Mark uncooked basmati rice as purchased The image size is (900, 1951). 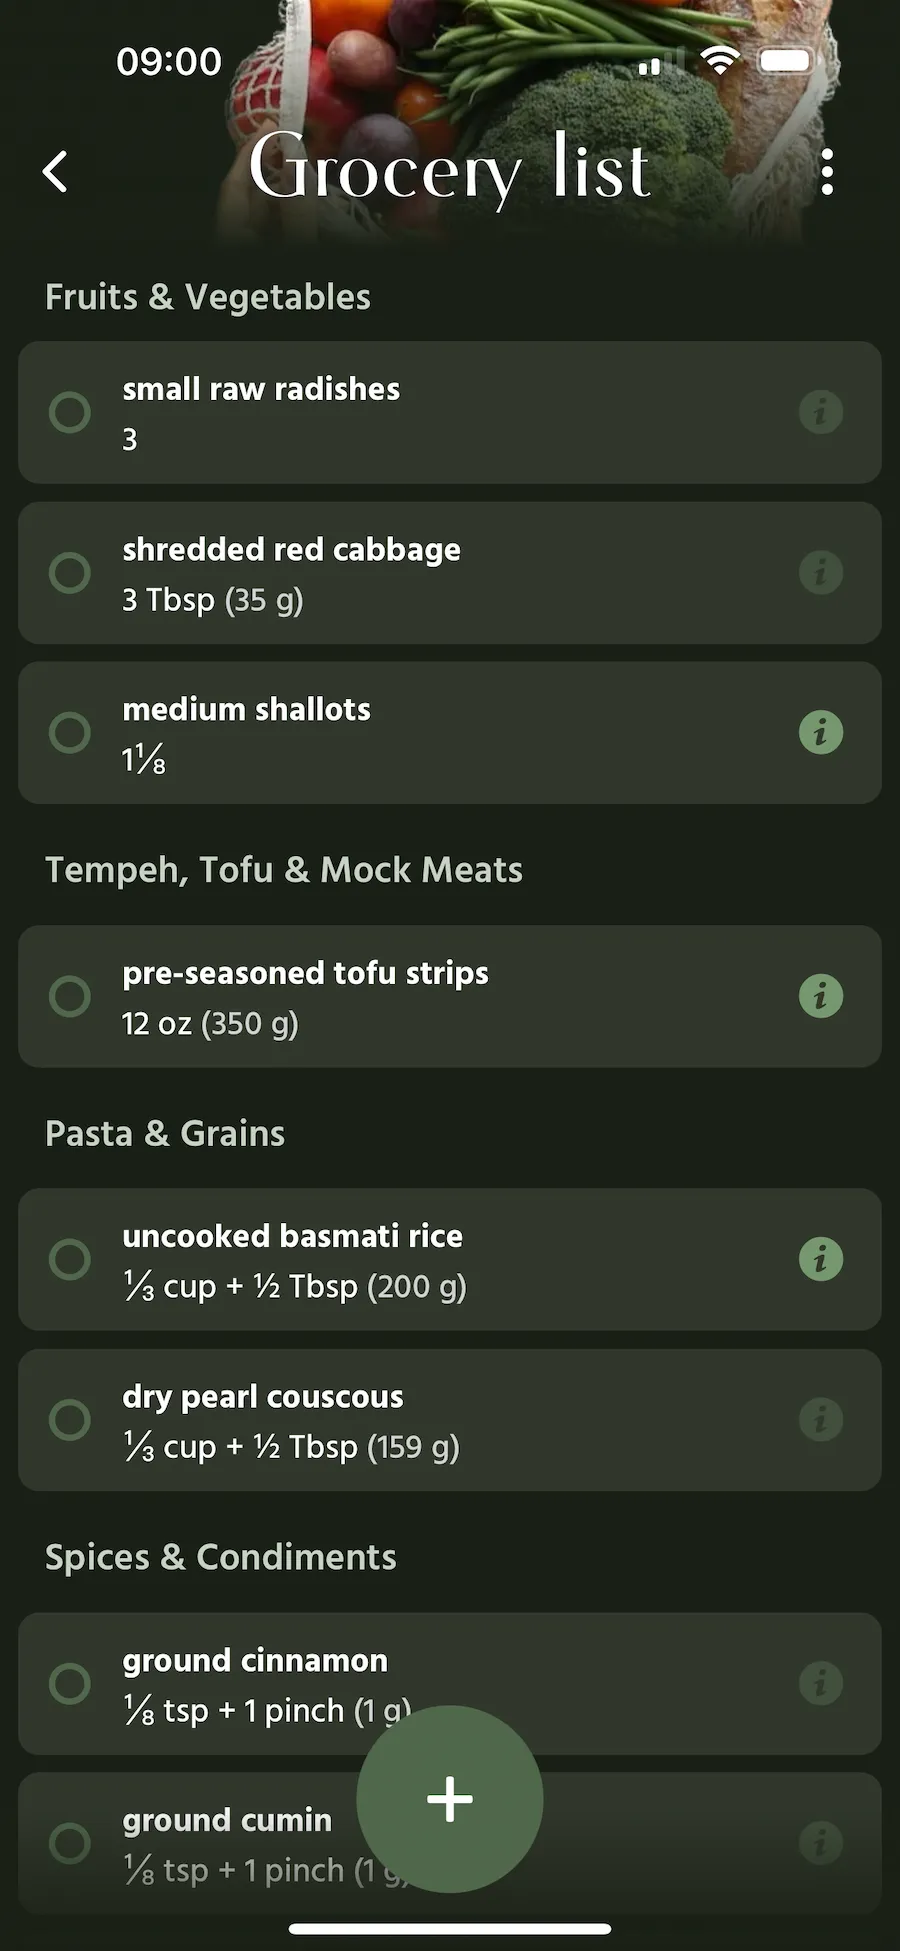[x=70, y=1259]
